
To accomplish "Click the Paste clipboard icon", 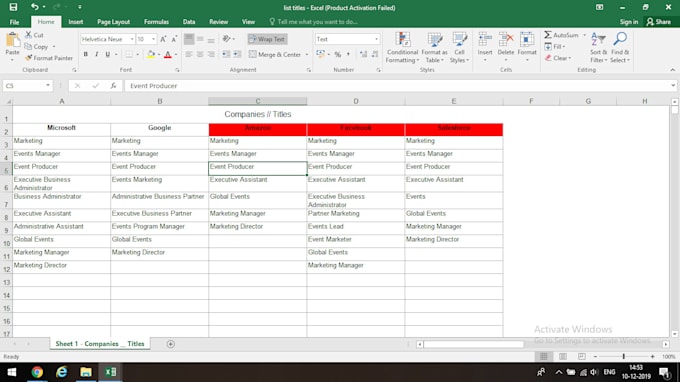I will (x=13, y=40).
